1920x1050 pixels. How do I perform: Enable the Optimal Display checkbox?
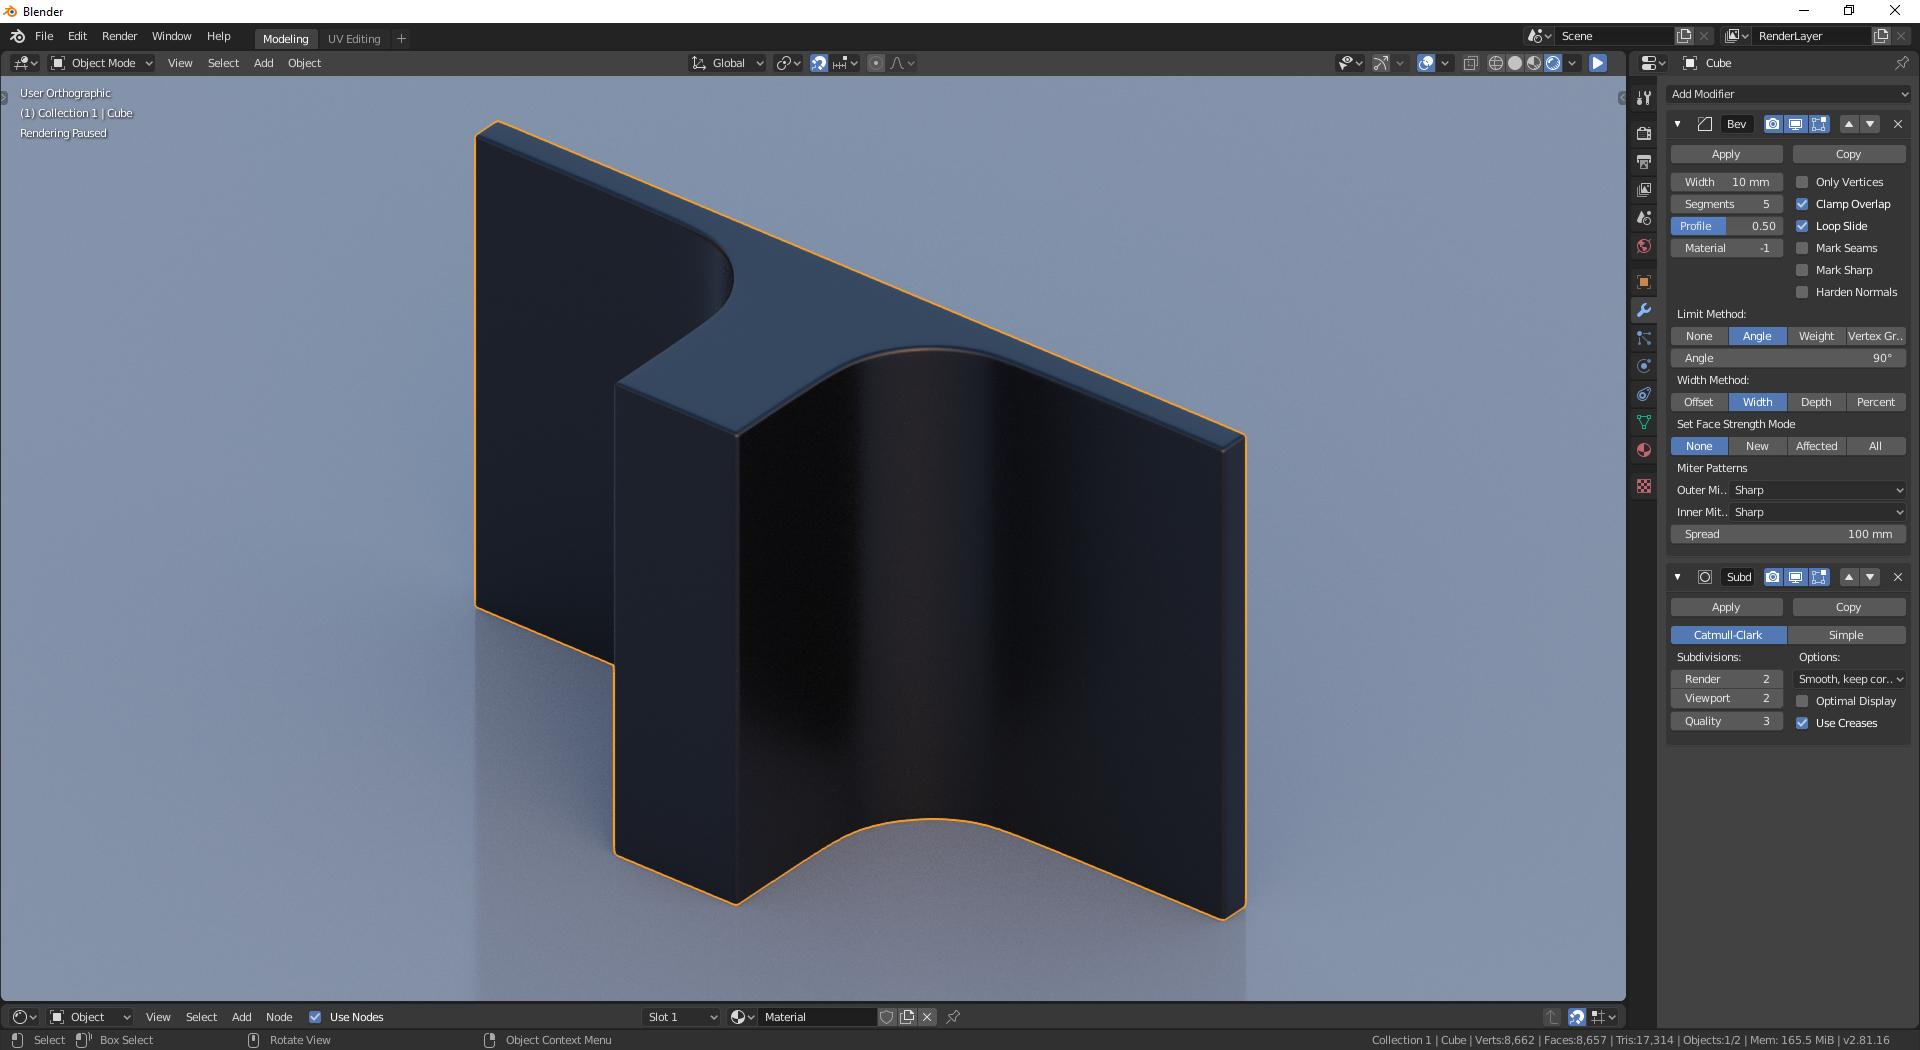pos(1802,701)
